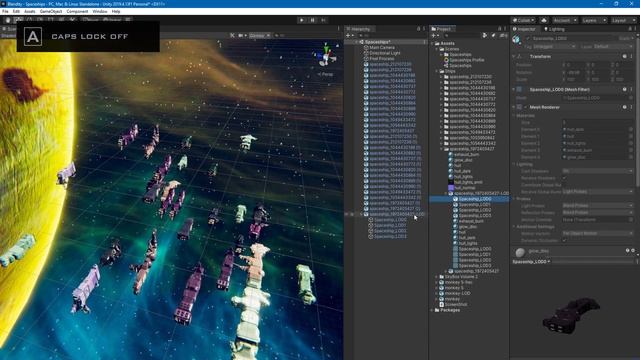Open Mesh Filter component help icon
Screen dimensions: 640x360
click(624, 89)
